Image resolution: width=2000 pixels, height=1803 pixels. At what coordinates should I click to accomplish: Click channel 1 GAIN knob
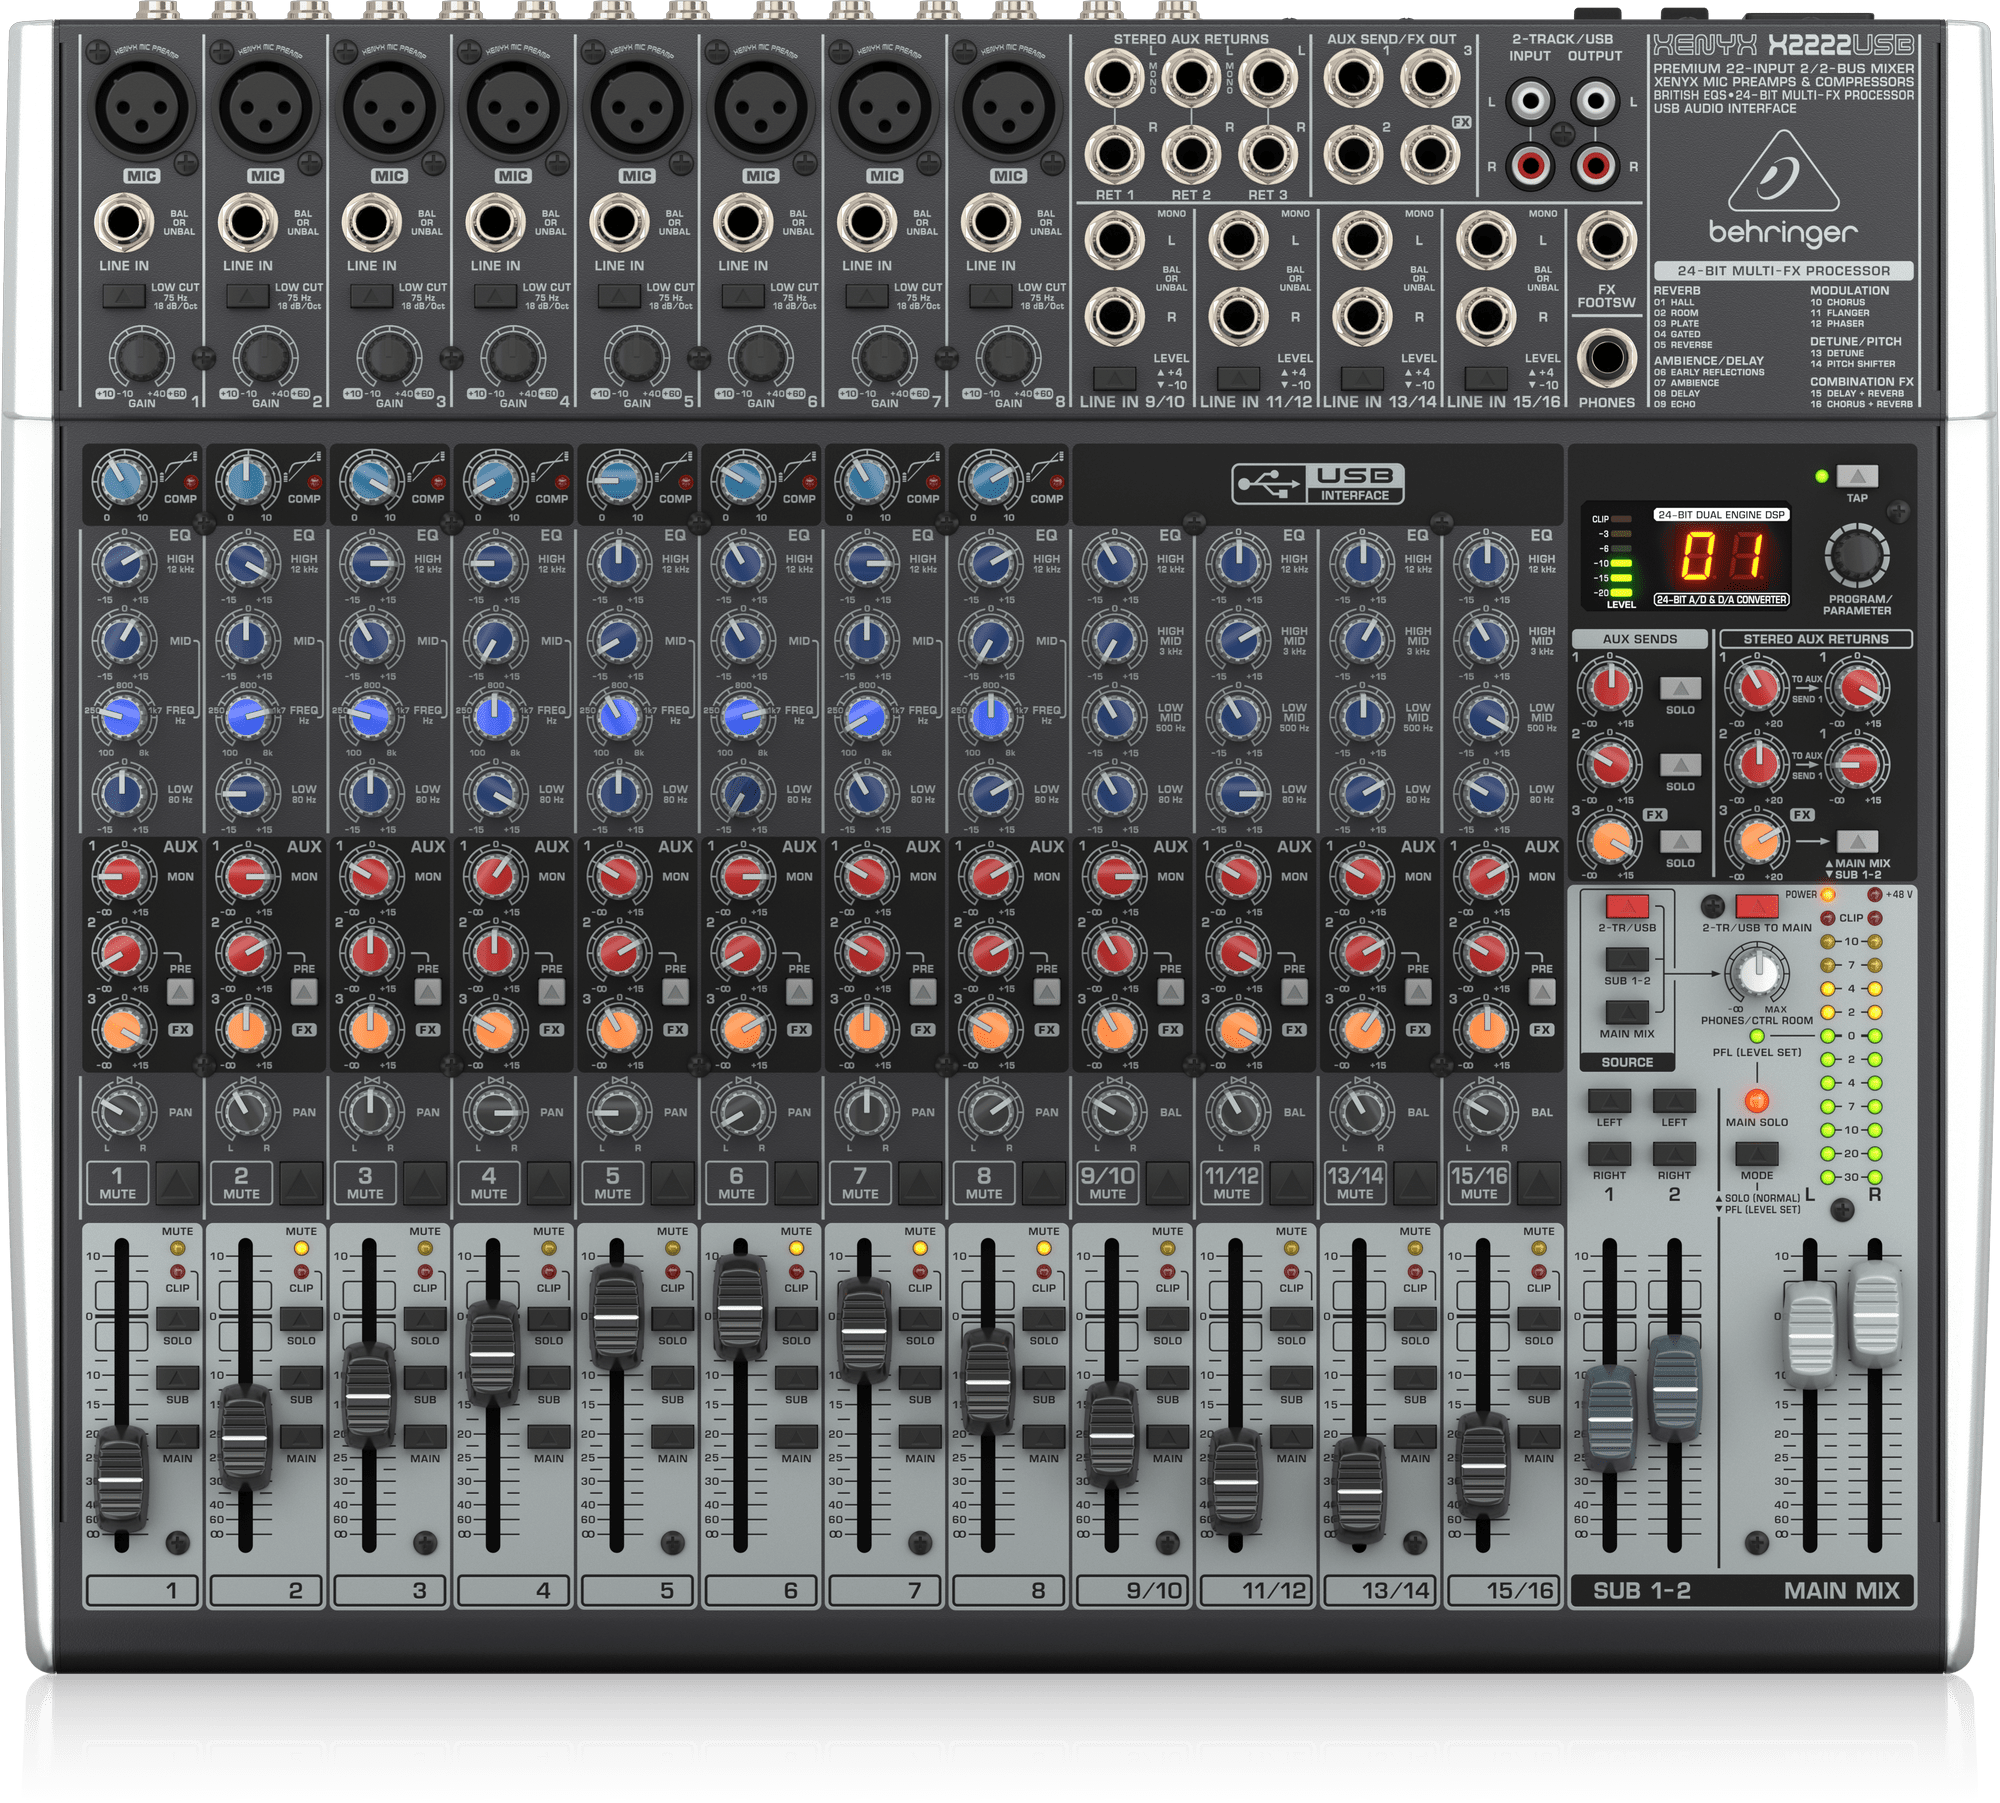tap(141, 357)
